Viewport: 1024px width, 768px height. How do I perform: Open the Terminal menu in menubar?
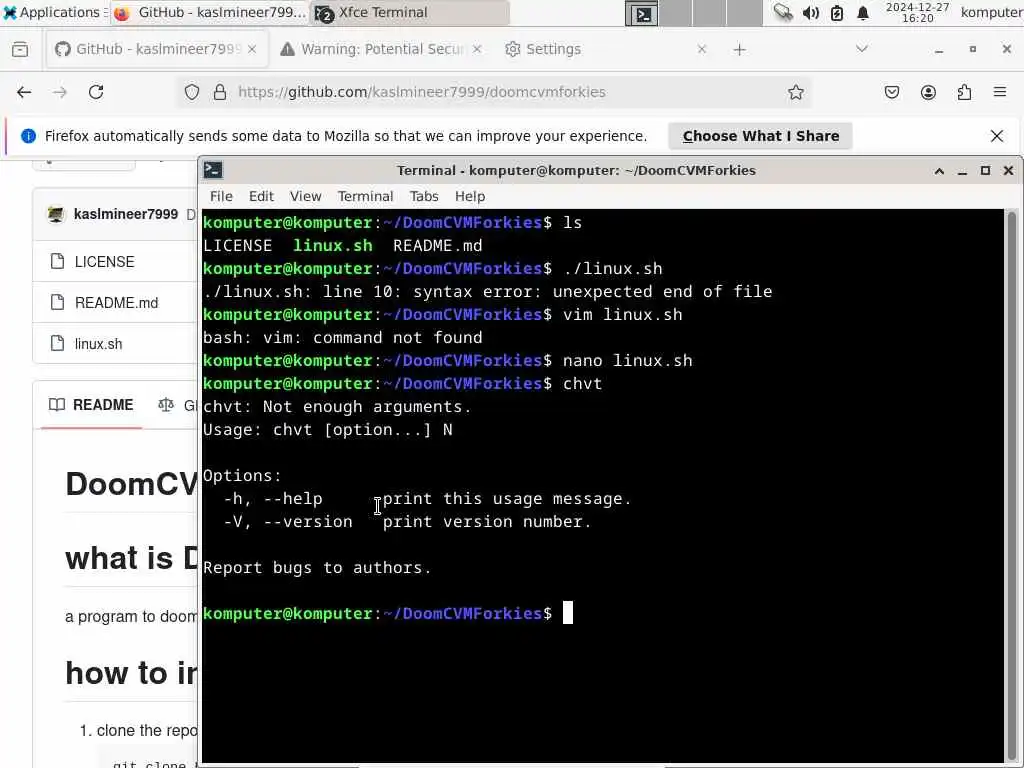pos(365,197)
